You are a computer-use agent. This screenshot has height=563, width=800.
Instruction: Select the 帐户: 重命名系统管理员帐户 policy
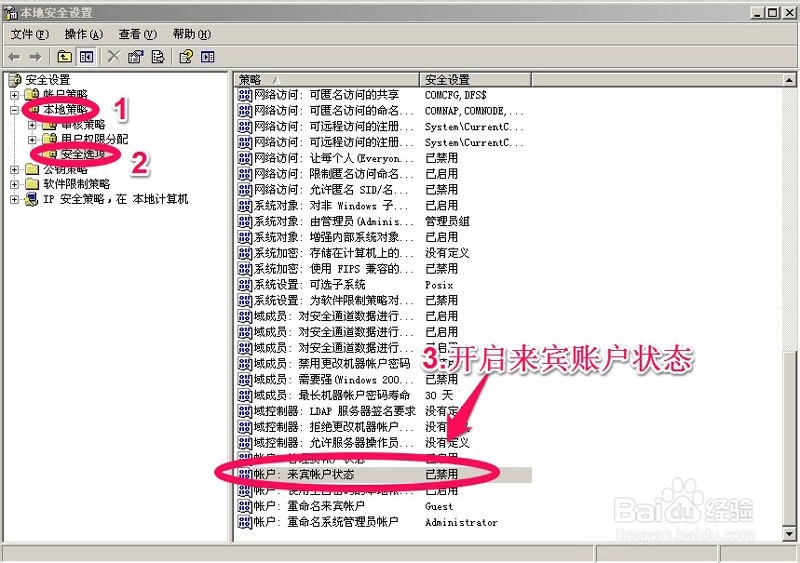tap(326, 522)
